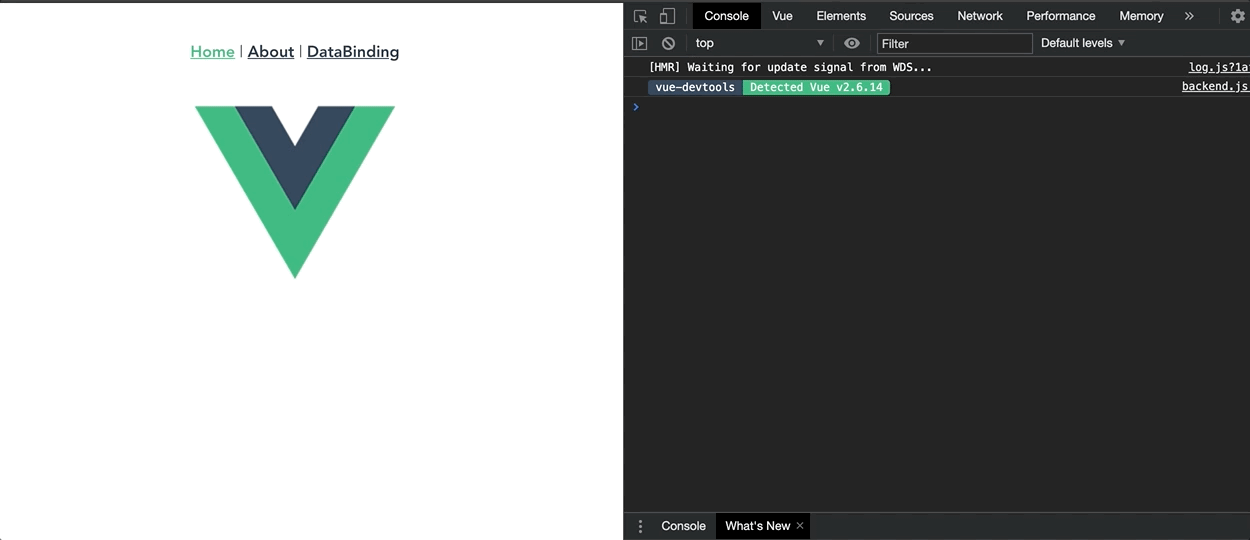Switch to the Console tab
The image size is (1250, 540).
(x=726, y=16)
